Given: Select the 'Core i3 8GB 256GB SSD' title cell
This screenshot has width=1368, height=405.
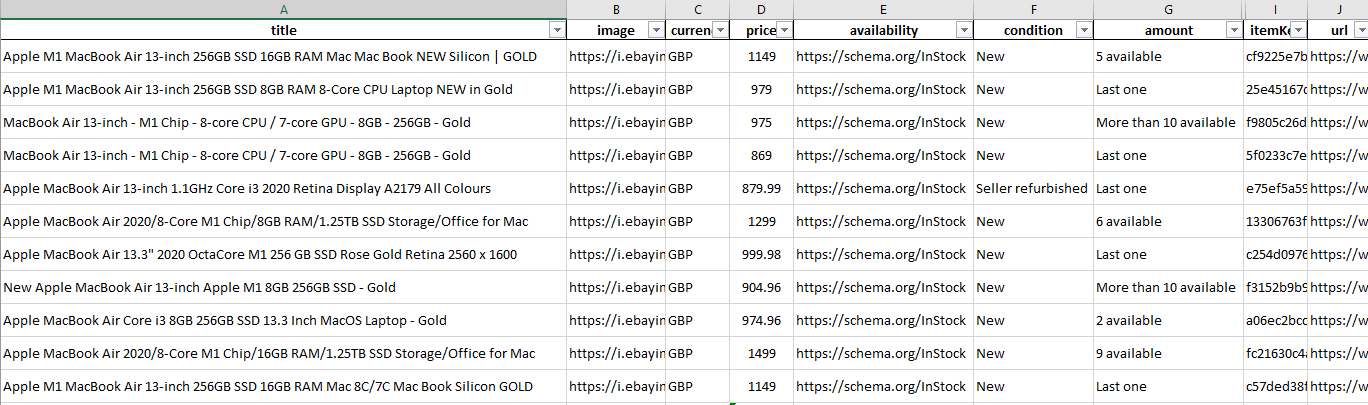Looking at the screenshot, I should (x=284, y=321).
